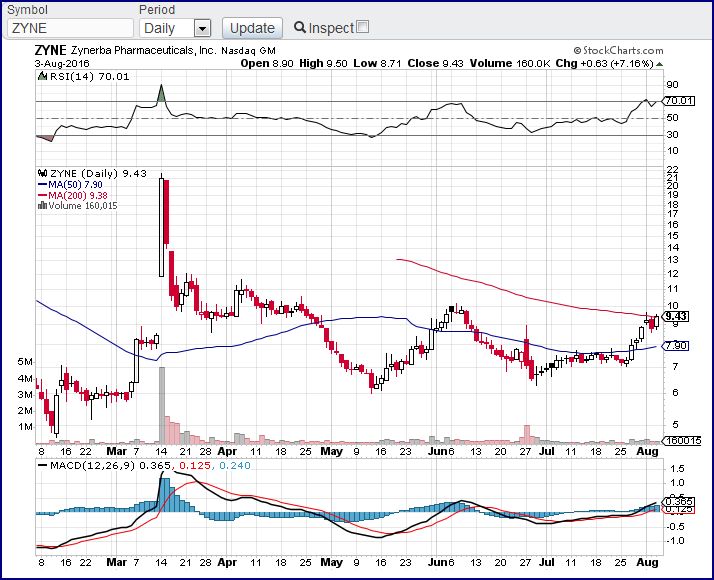Click the RSI(14) indicator triangle icon
Viewport: 714px width, 580px height.
42,76
